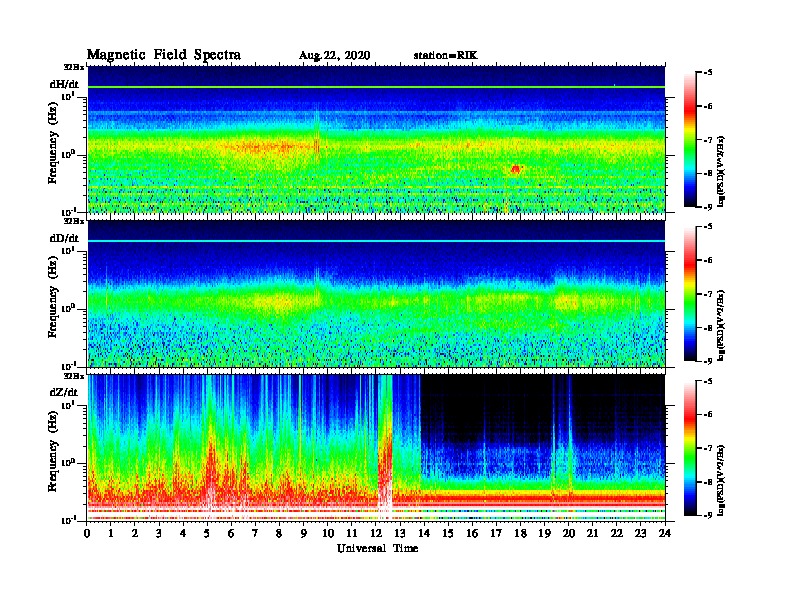Image resolution: width=792 pixels, height=612 pixels.
Task: Click hour 0 on the time axis
Action: pos(87,533)
